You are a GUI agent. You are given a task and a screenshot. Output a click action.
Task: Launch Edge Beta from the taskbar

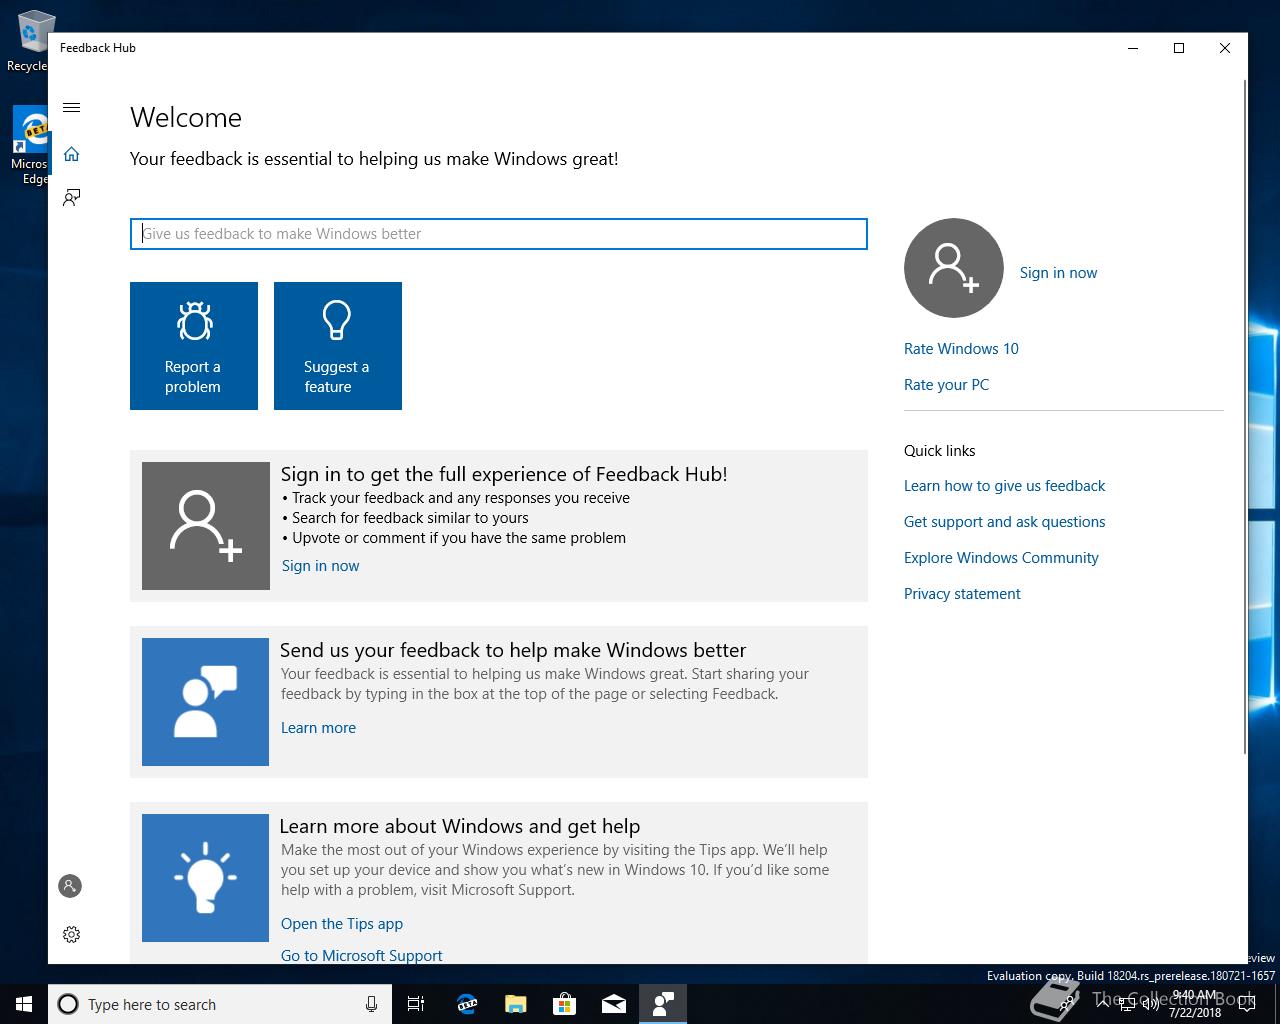[x=466, y=1004]
